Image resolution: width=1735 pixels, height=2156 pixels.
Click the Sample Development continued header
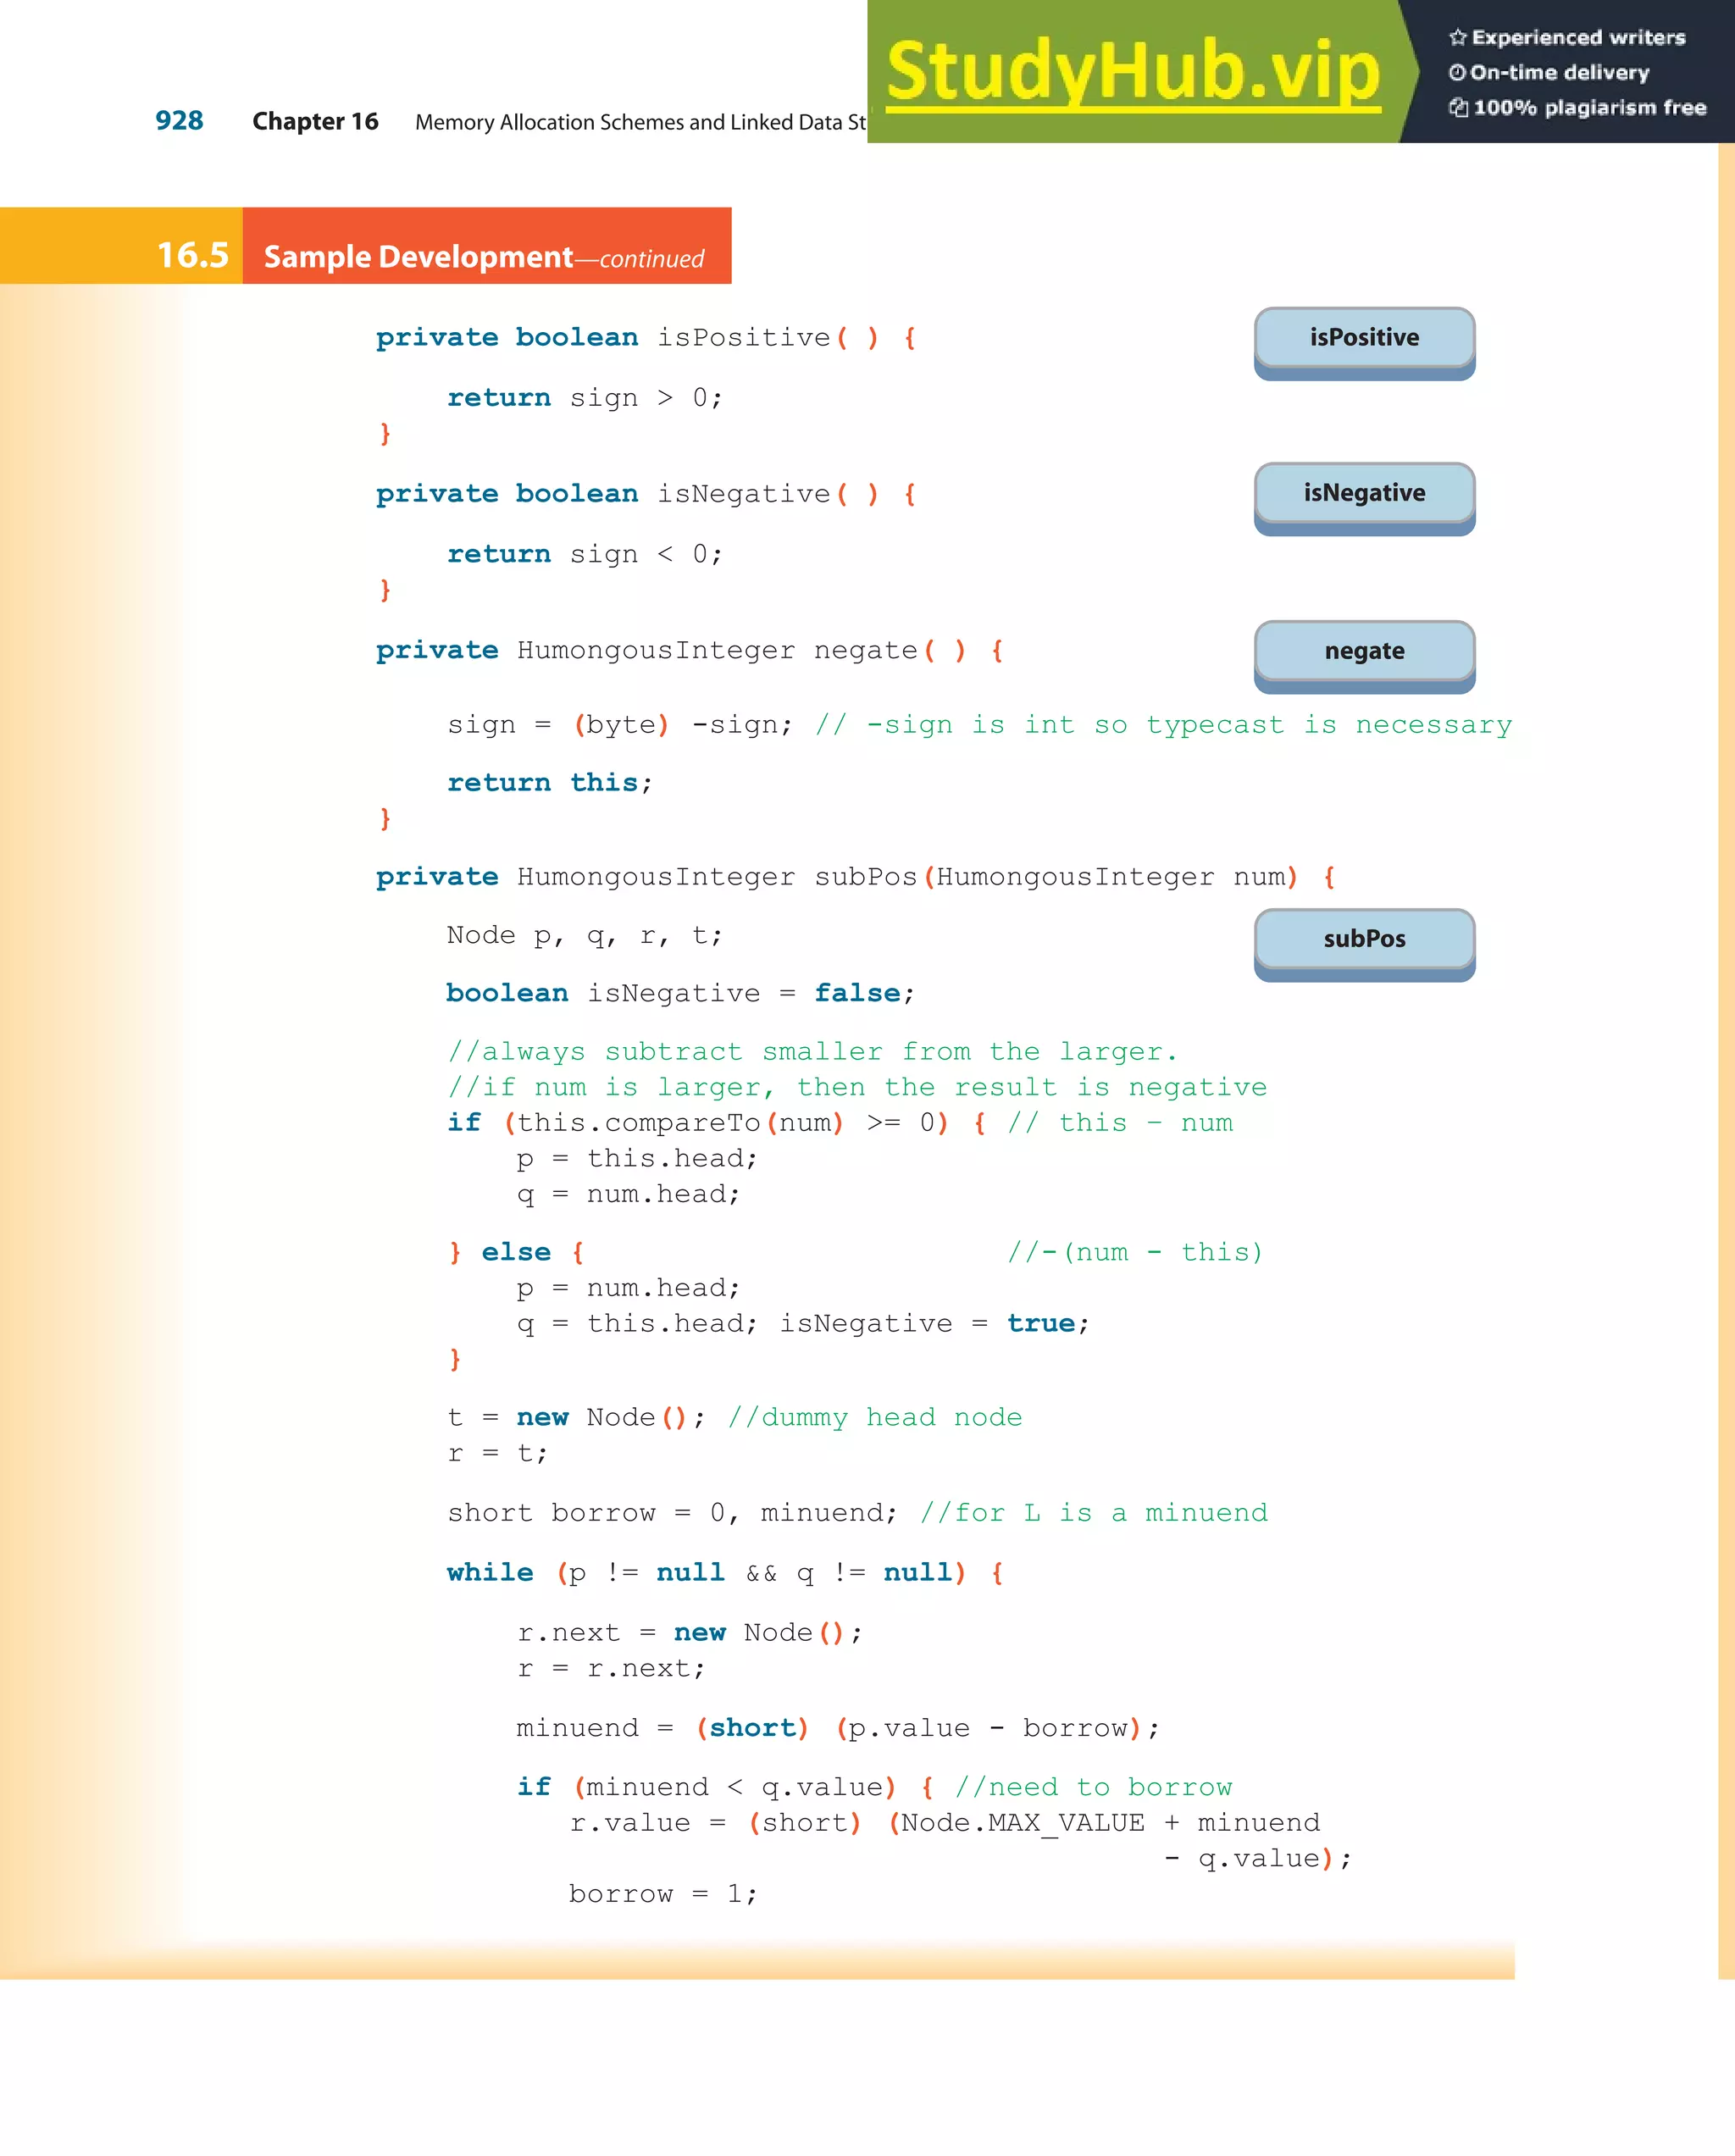484,257
